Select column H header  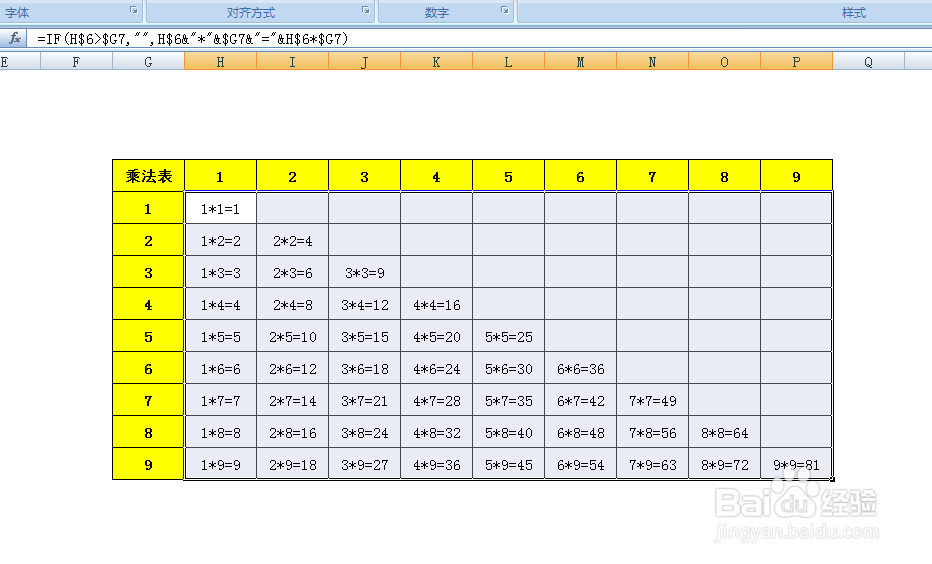point(221,62)
